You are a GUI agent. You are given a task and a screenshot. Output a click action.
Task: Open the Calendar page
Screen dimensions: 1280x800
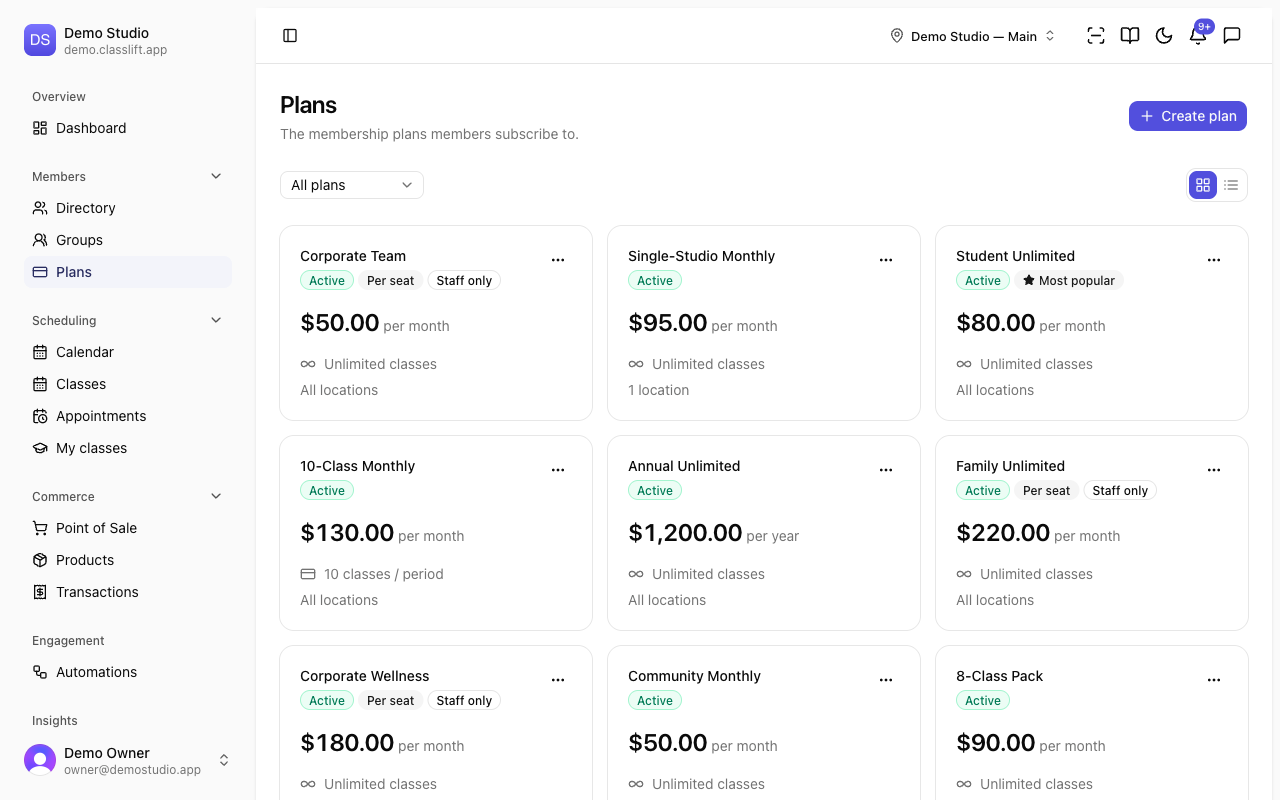coord(128,352)
